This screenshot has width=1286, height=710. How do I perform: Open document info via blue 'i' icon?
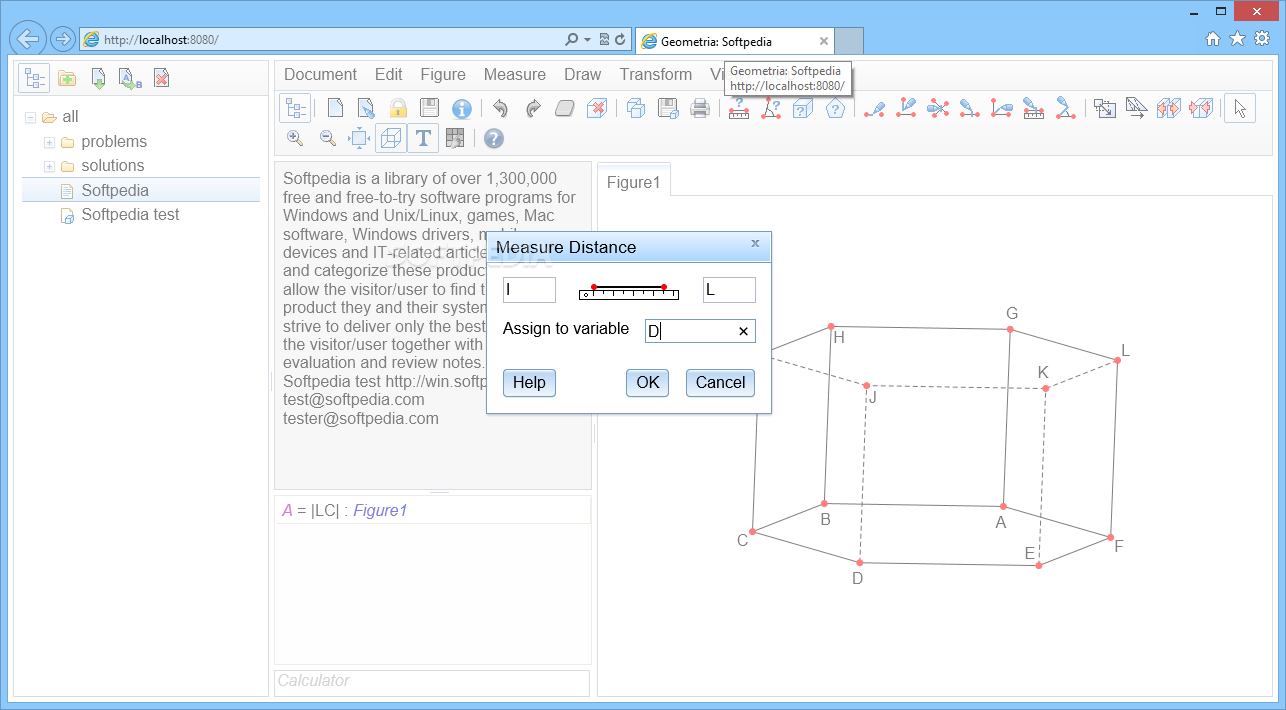[x=461, y=108]
